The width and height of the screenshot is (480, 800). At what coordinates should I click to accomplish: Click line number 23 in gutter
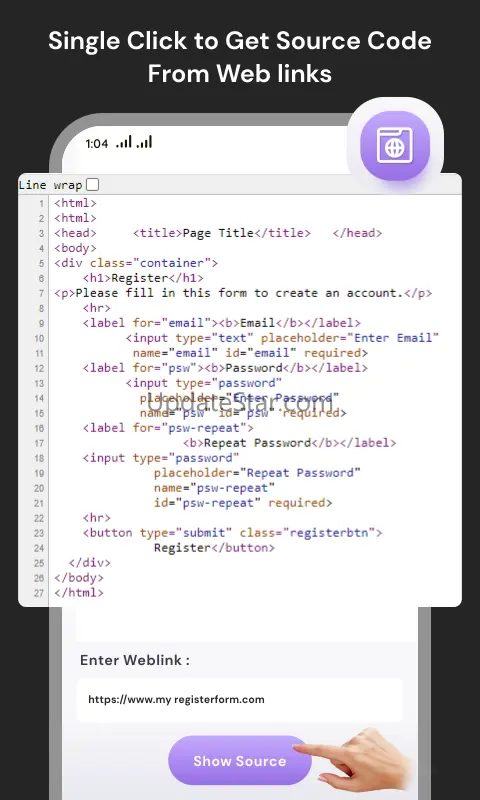point(39,534)
